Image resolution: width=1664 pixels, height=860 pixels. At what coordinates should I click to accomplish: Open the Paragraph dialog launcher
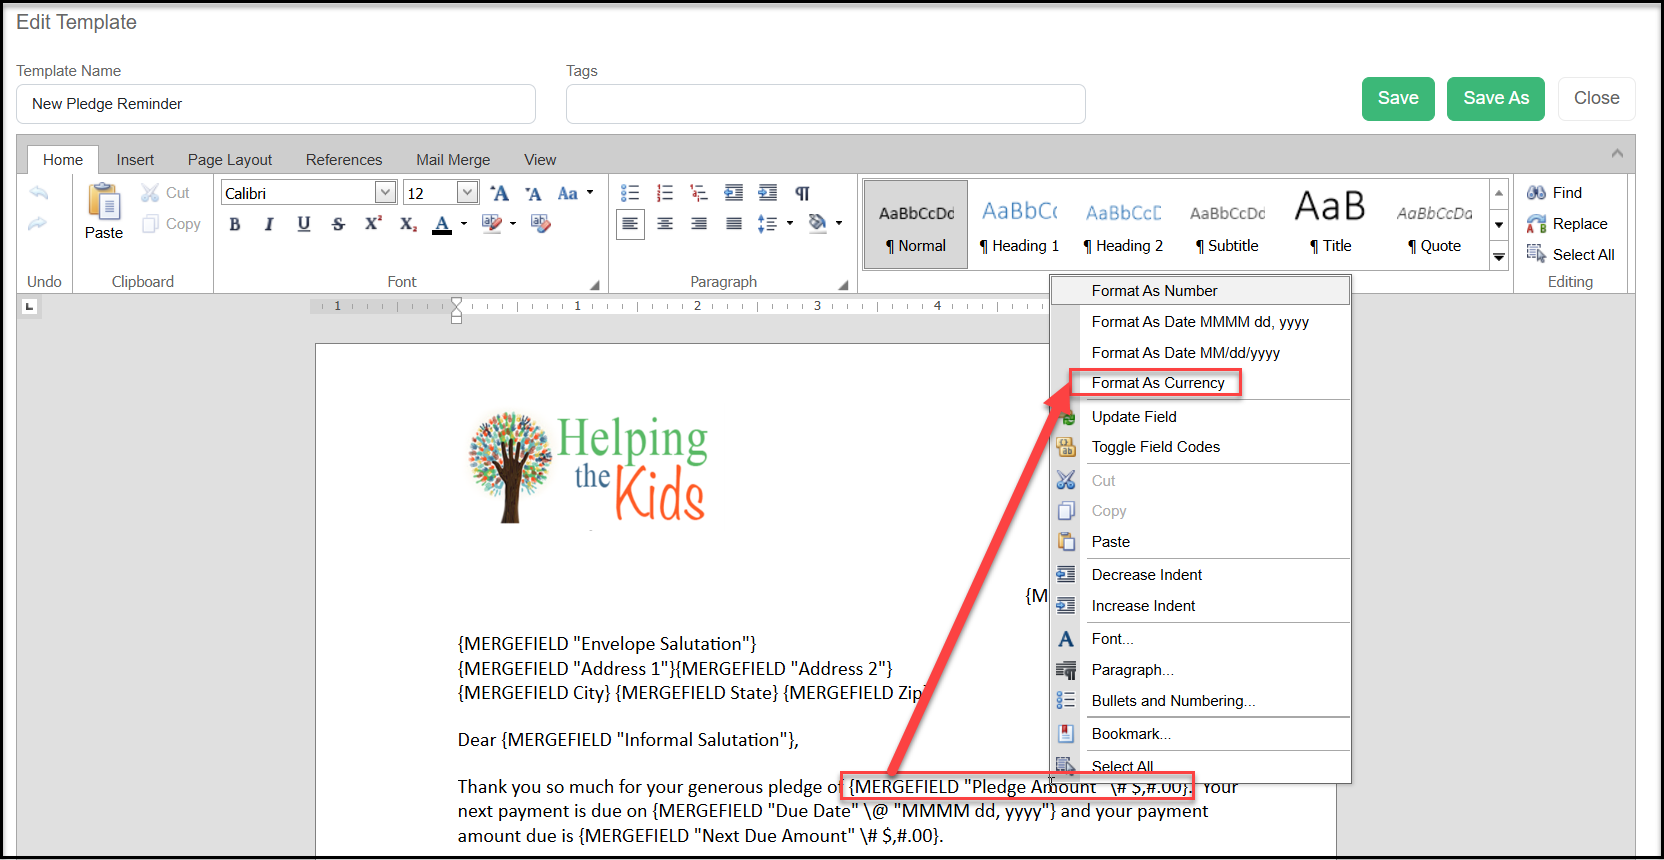(843, 285)
